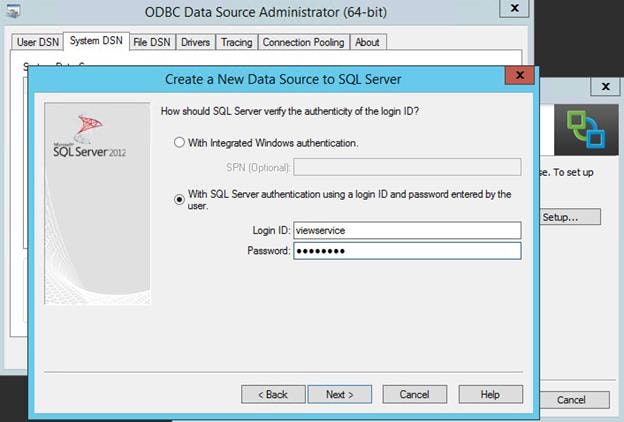
Task: Close the ODBC Data Source Administrator window
Action: 514,8
